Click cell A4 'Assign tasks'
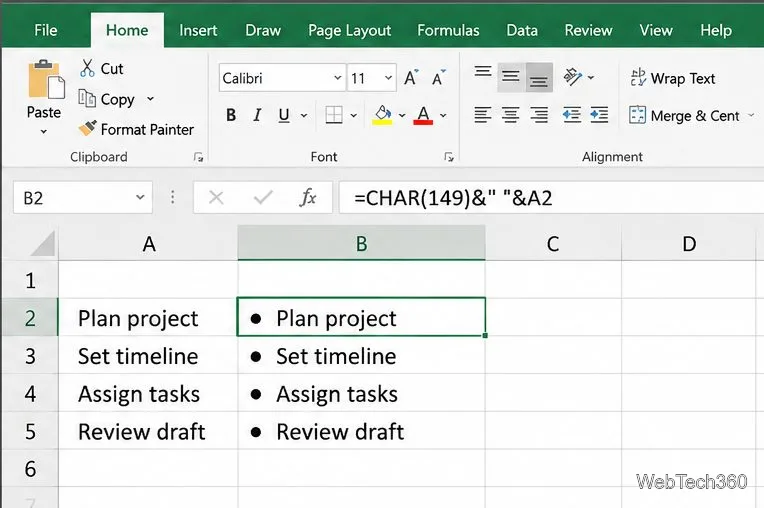Image resolution: width=764 pixels, height=508 pixels. (x=148, y=394)
